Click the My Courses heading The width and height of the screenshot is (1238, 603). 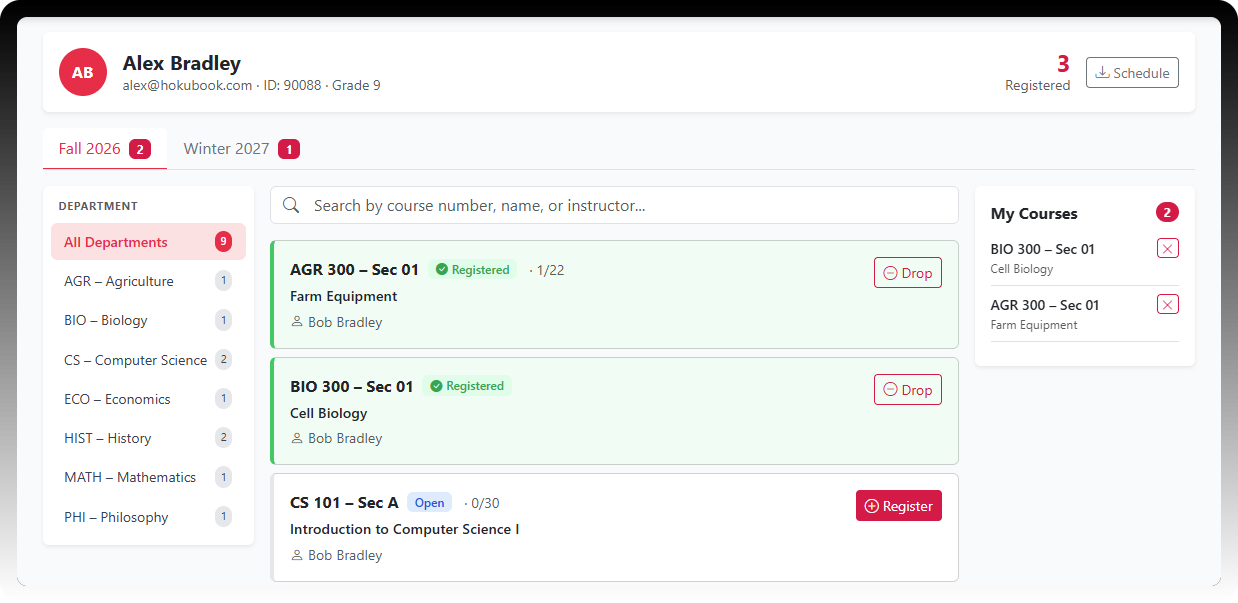pyautogui.click(x=1034, y=213)
